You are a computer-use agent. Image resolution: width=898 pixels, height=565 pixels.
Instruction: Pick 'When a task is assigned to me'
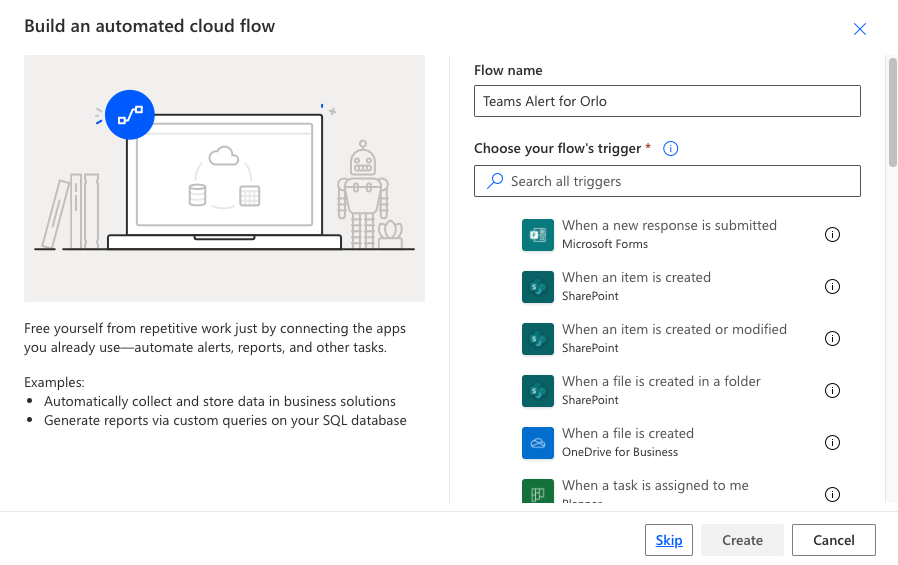655,486
